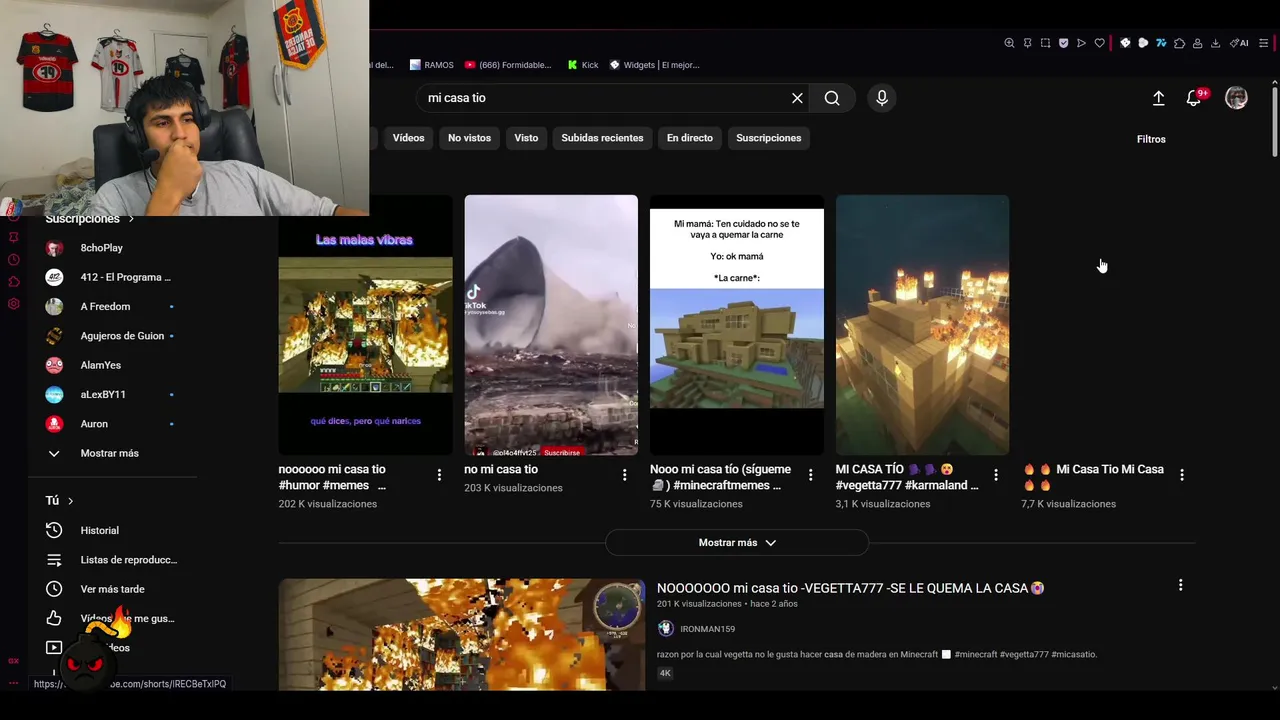Select the Vídeos filter chip
Image resolution: width=1280 pixels, height=720 pixels.
click(x=408, y=138)
